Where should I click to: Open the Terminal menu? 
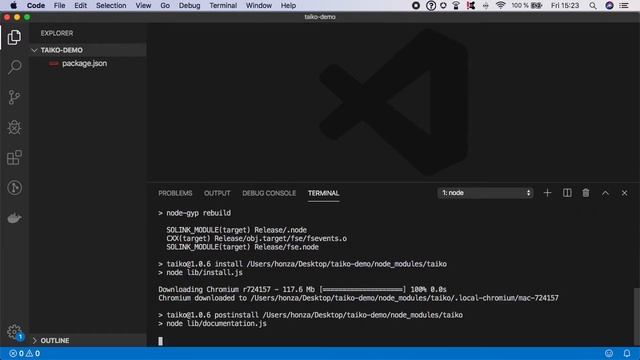click(223, 5)
